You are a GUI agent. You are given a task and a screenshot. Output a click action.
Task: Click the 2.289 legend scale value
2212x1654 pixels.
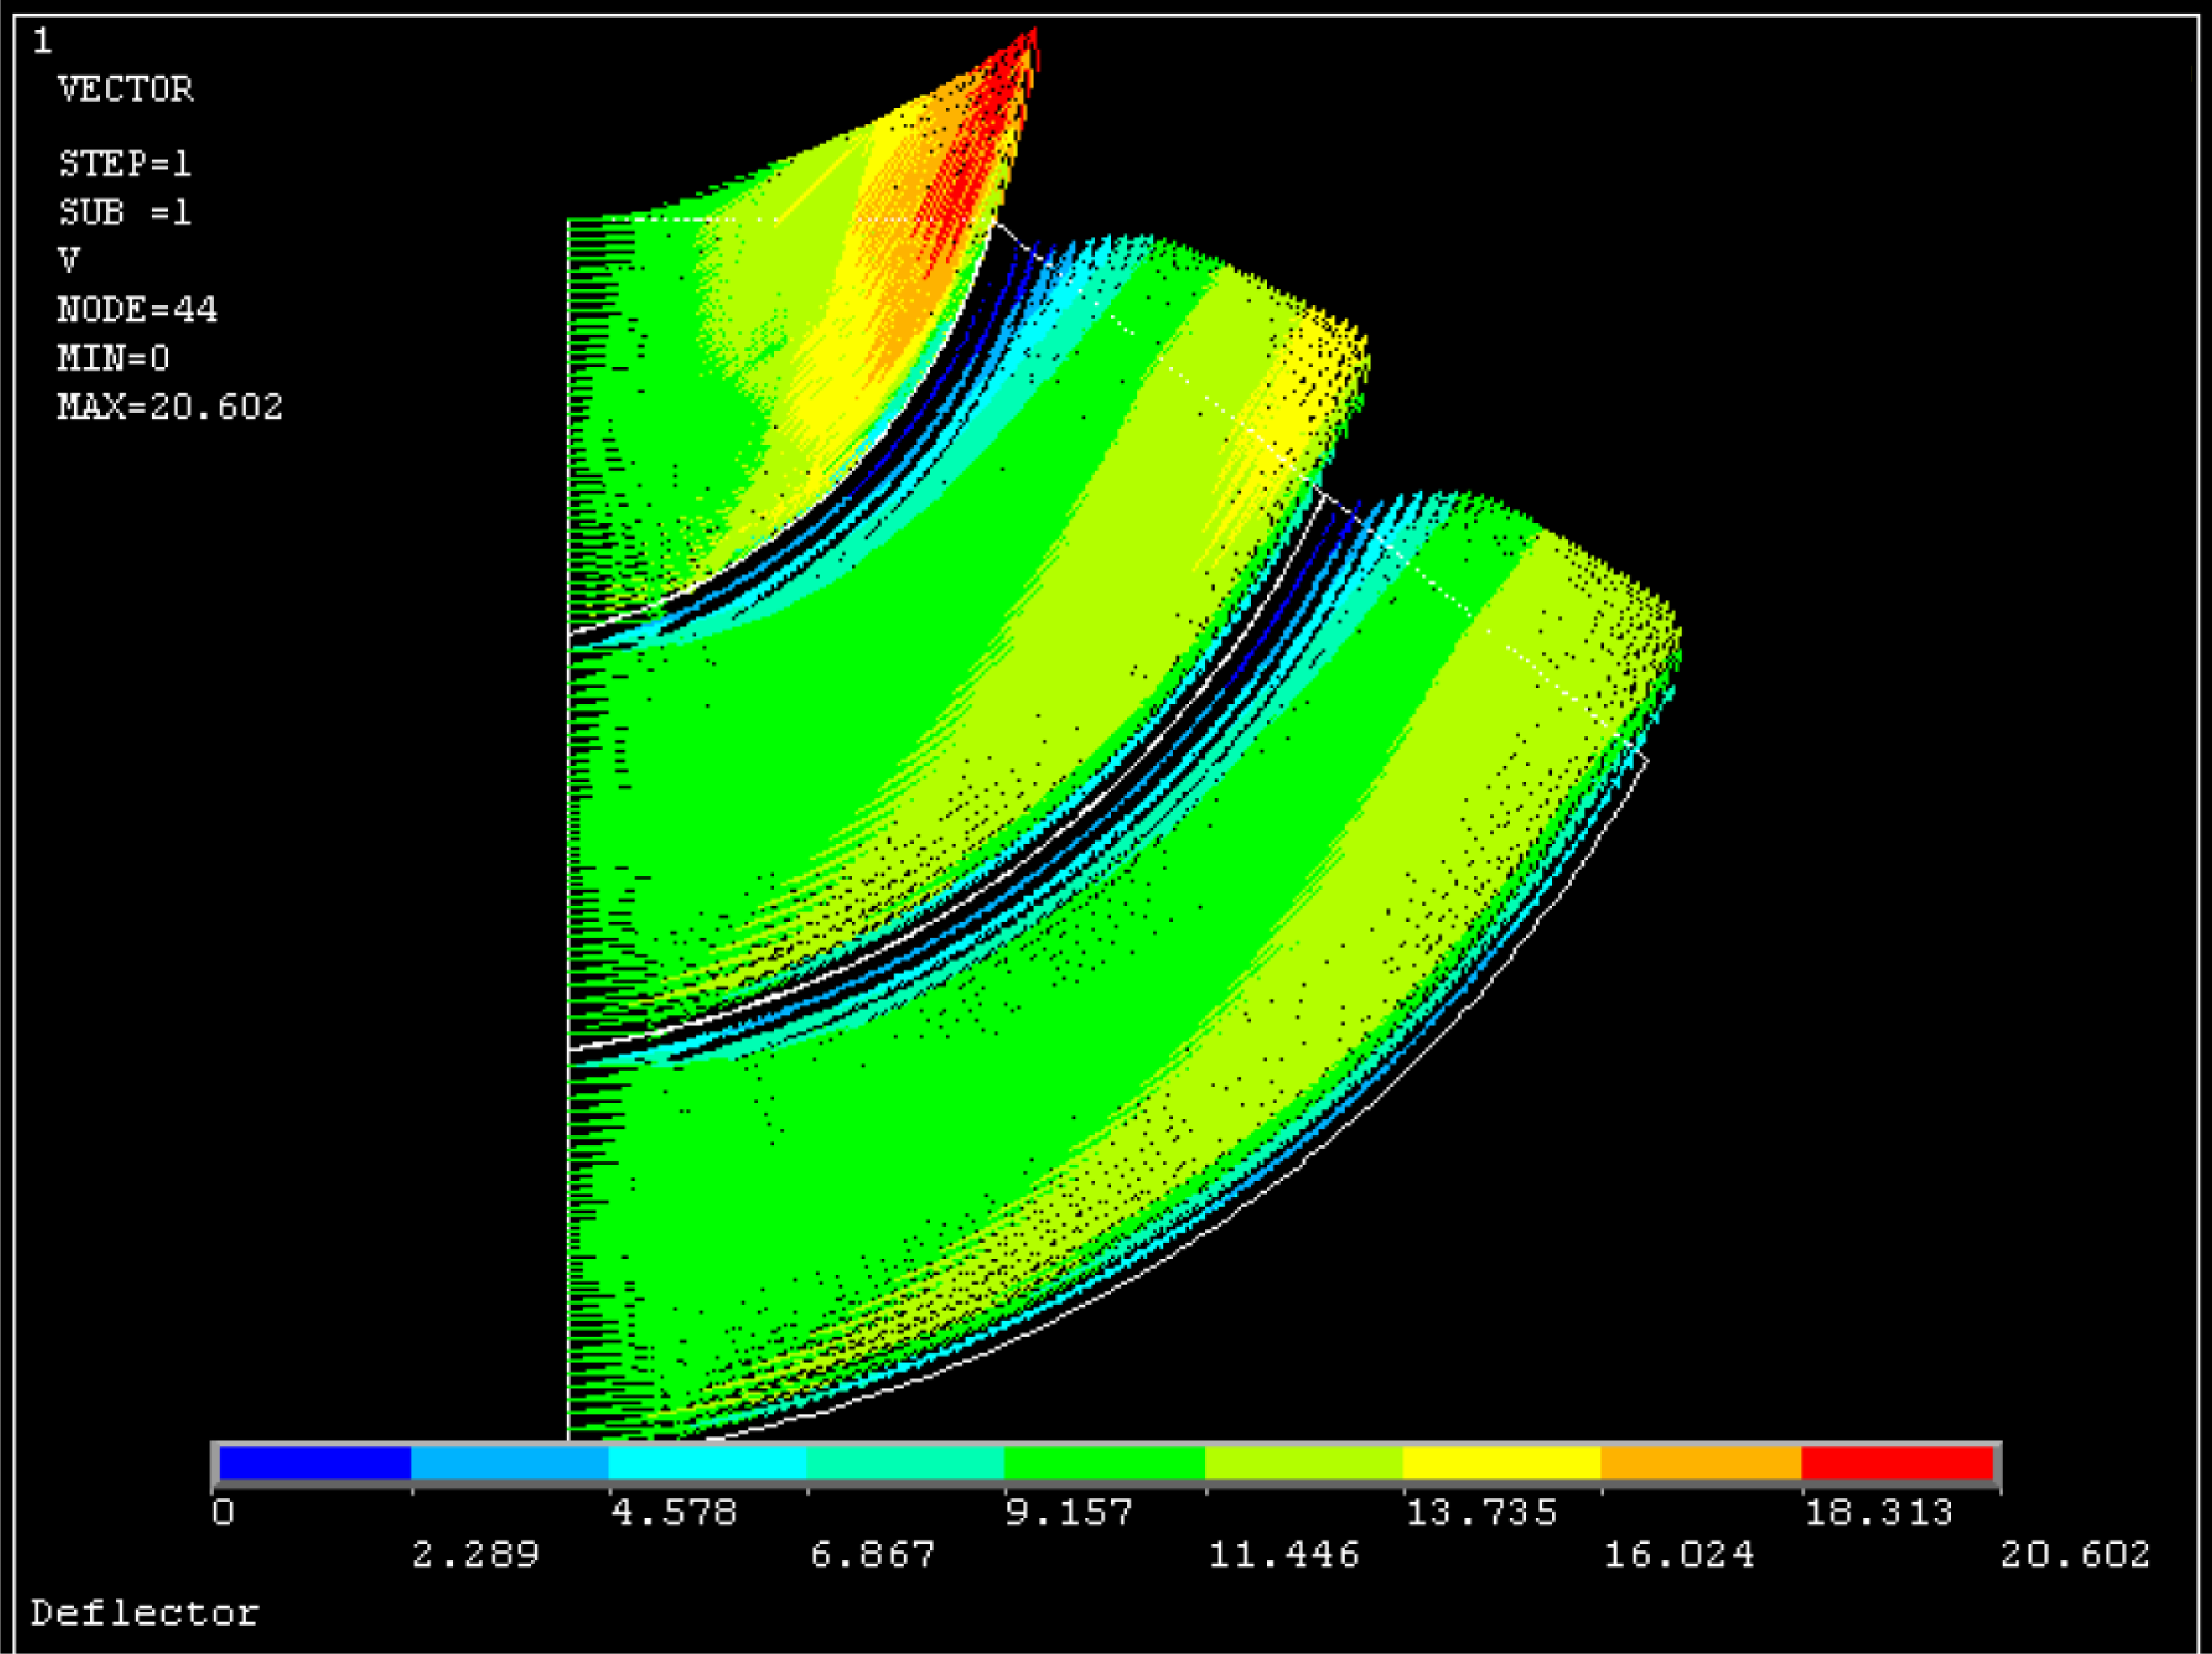click(475, 1554)
